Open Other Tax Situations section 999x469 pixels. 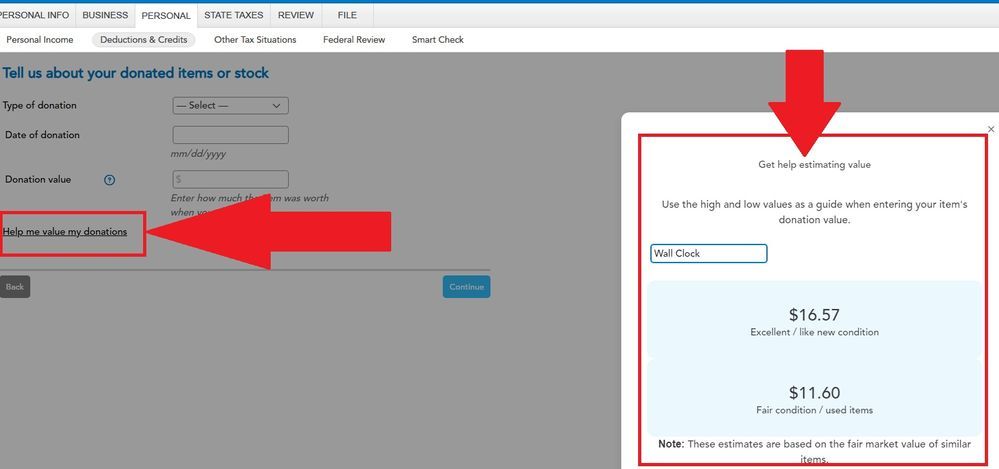tap(255, 40)
